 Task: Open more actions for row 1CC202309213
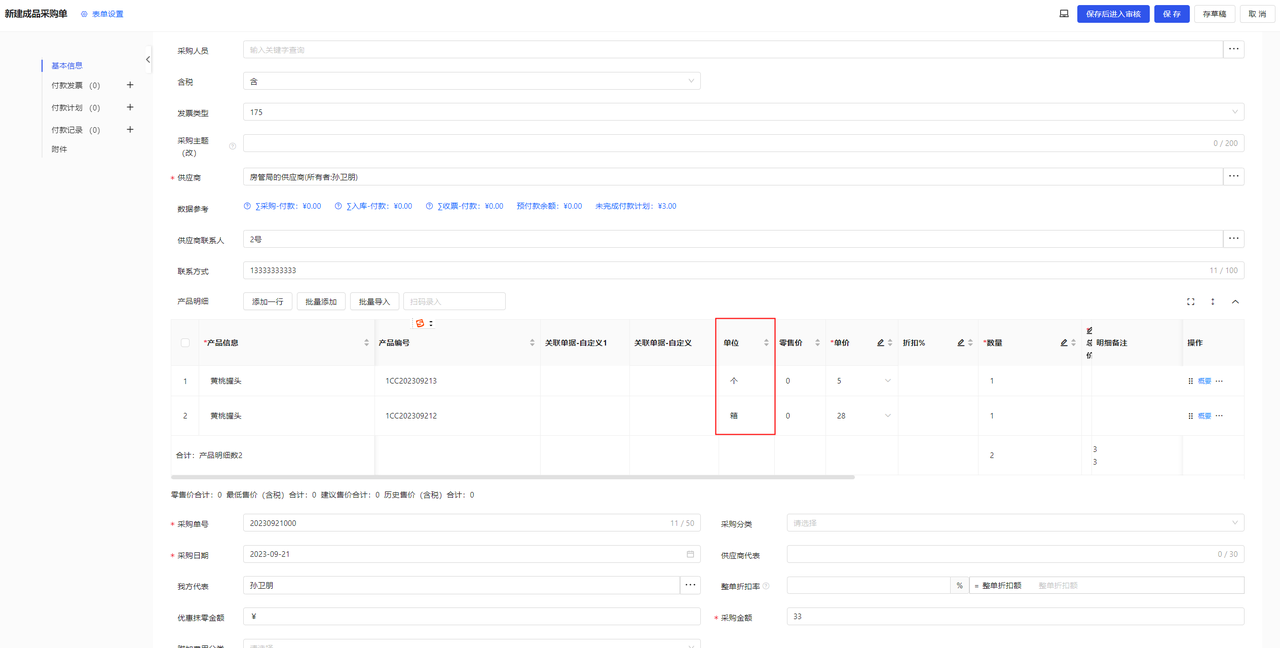click(x=1219, y=381)
